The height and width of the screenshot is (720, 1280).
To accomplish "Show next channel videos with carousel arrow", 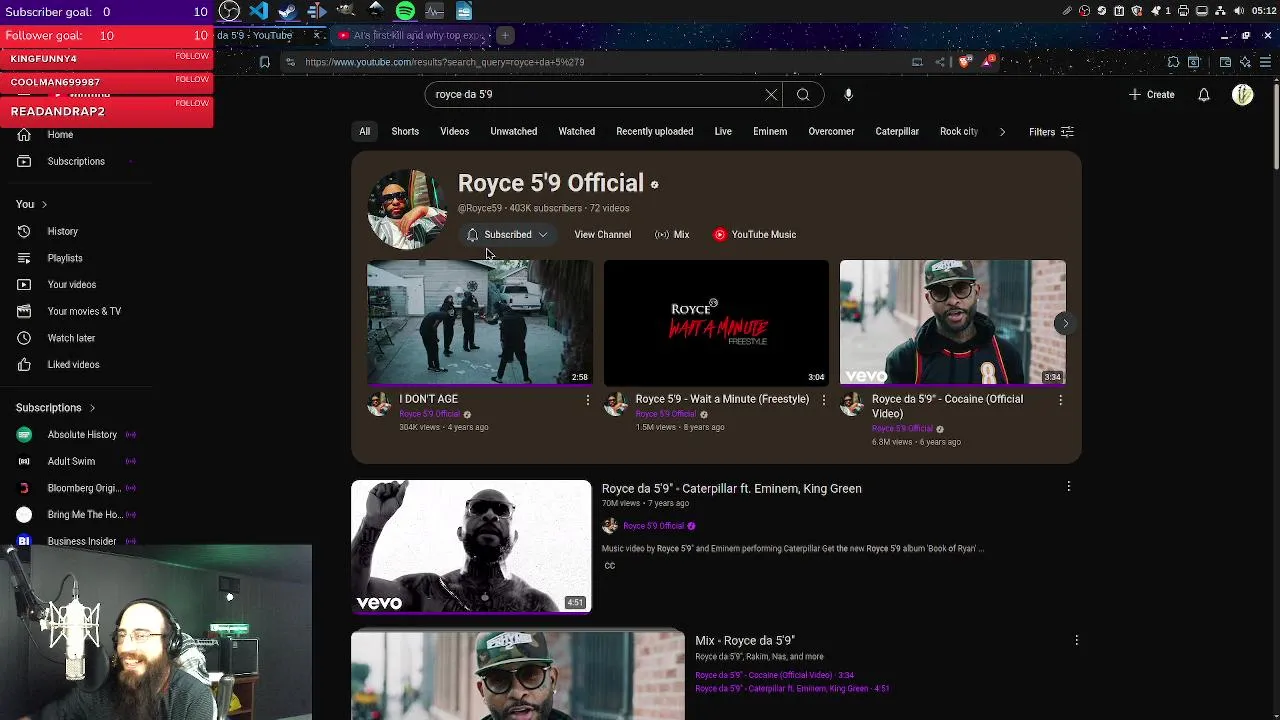I will 1066,323.
